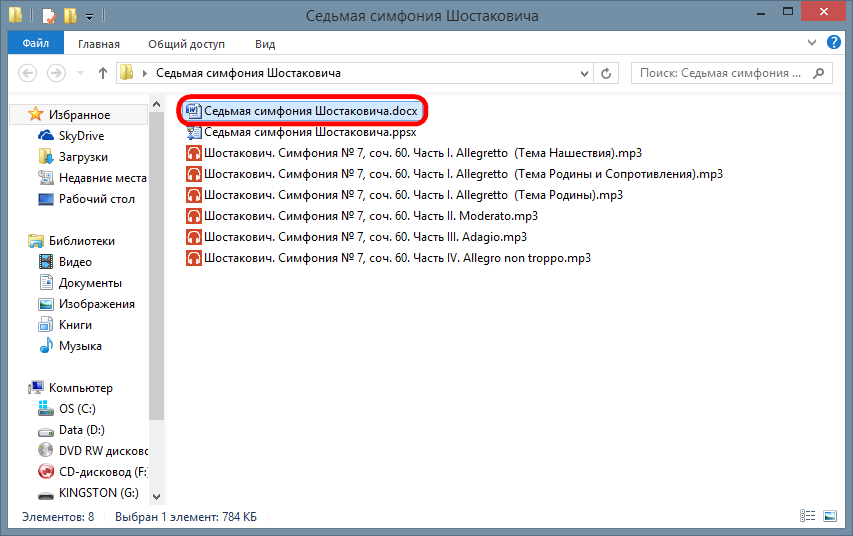Image resolution: width=853 pixels, height=536 pixels.
Task: Switch to the Вид ribbon tab
Action: (x=265, y=44)
